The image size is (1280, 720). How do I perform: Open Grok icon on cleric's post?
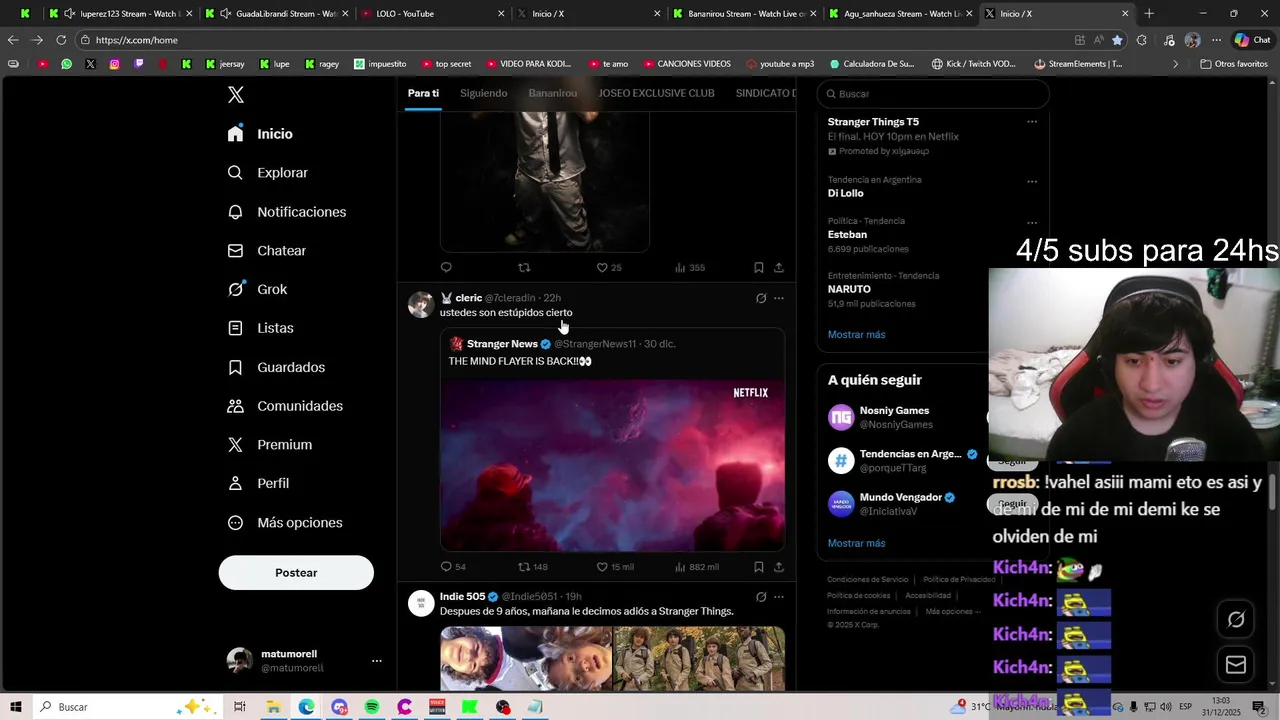click(761, 298)
